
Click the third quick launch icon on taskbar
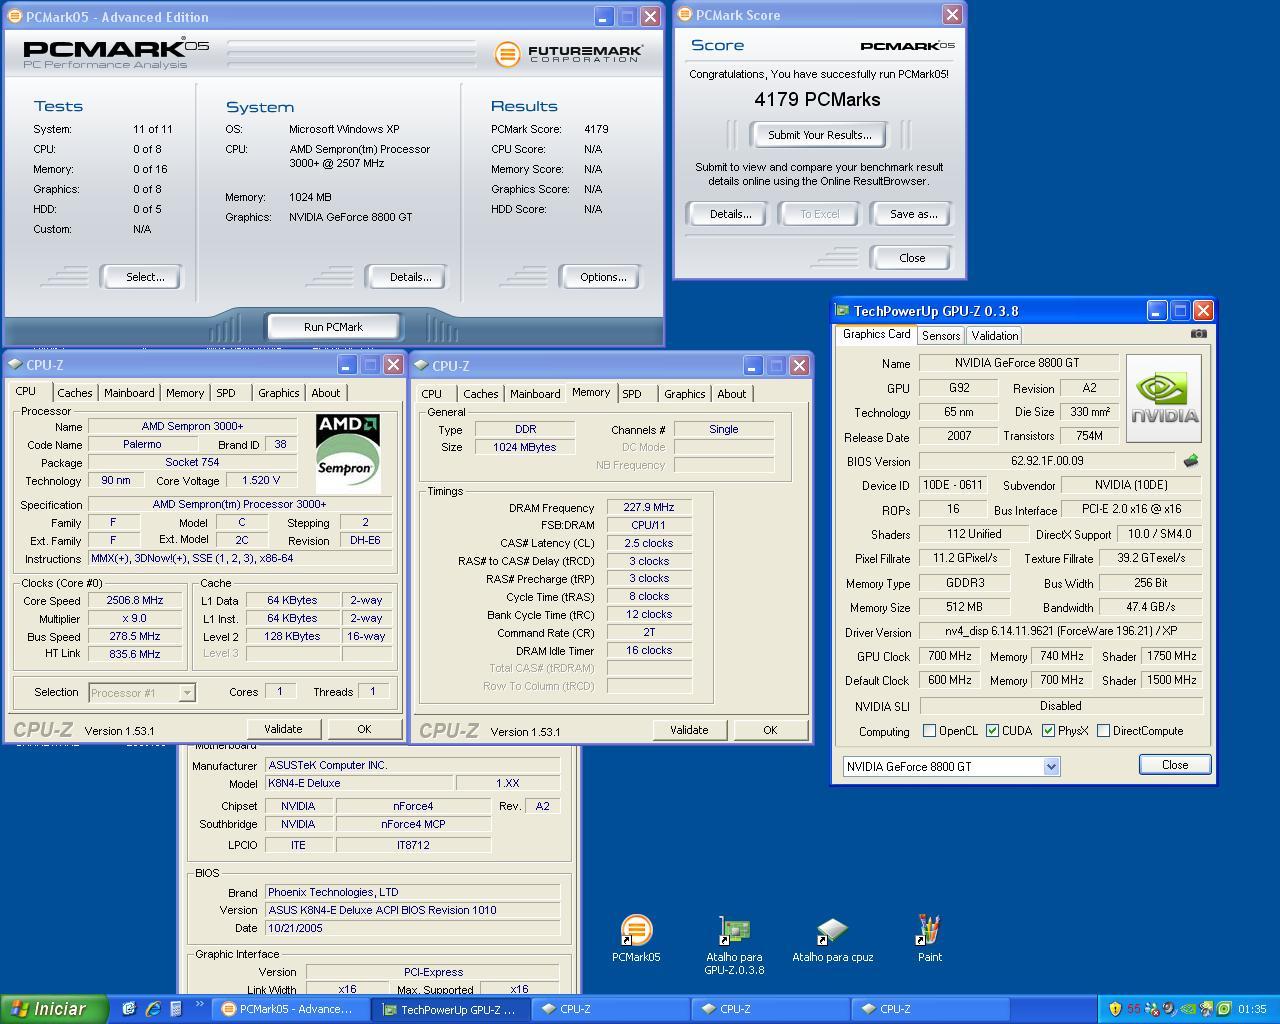pyautogui.click(x=176, y=1009)
